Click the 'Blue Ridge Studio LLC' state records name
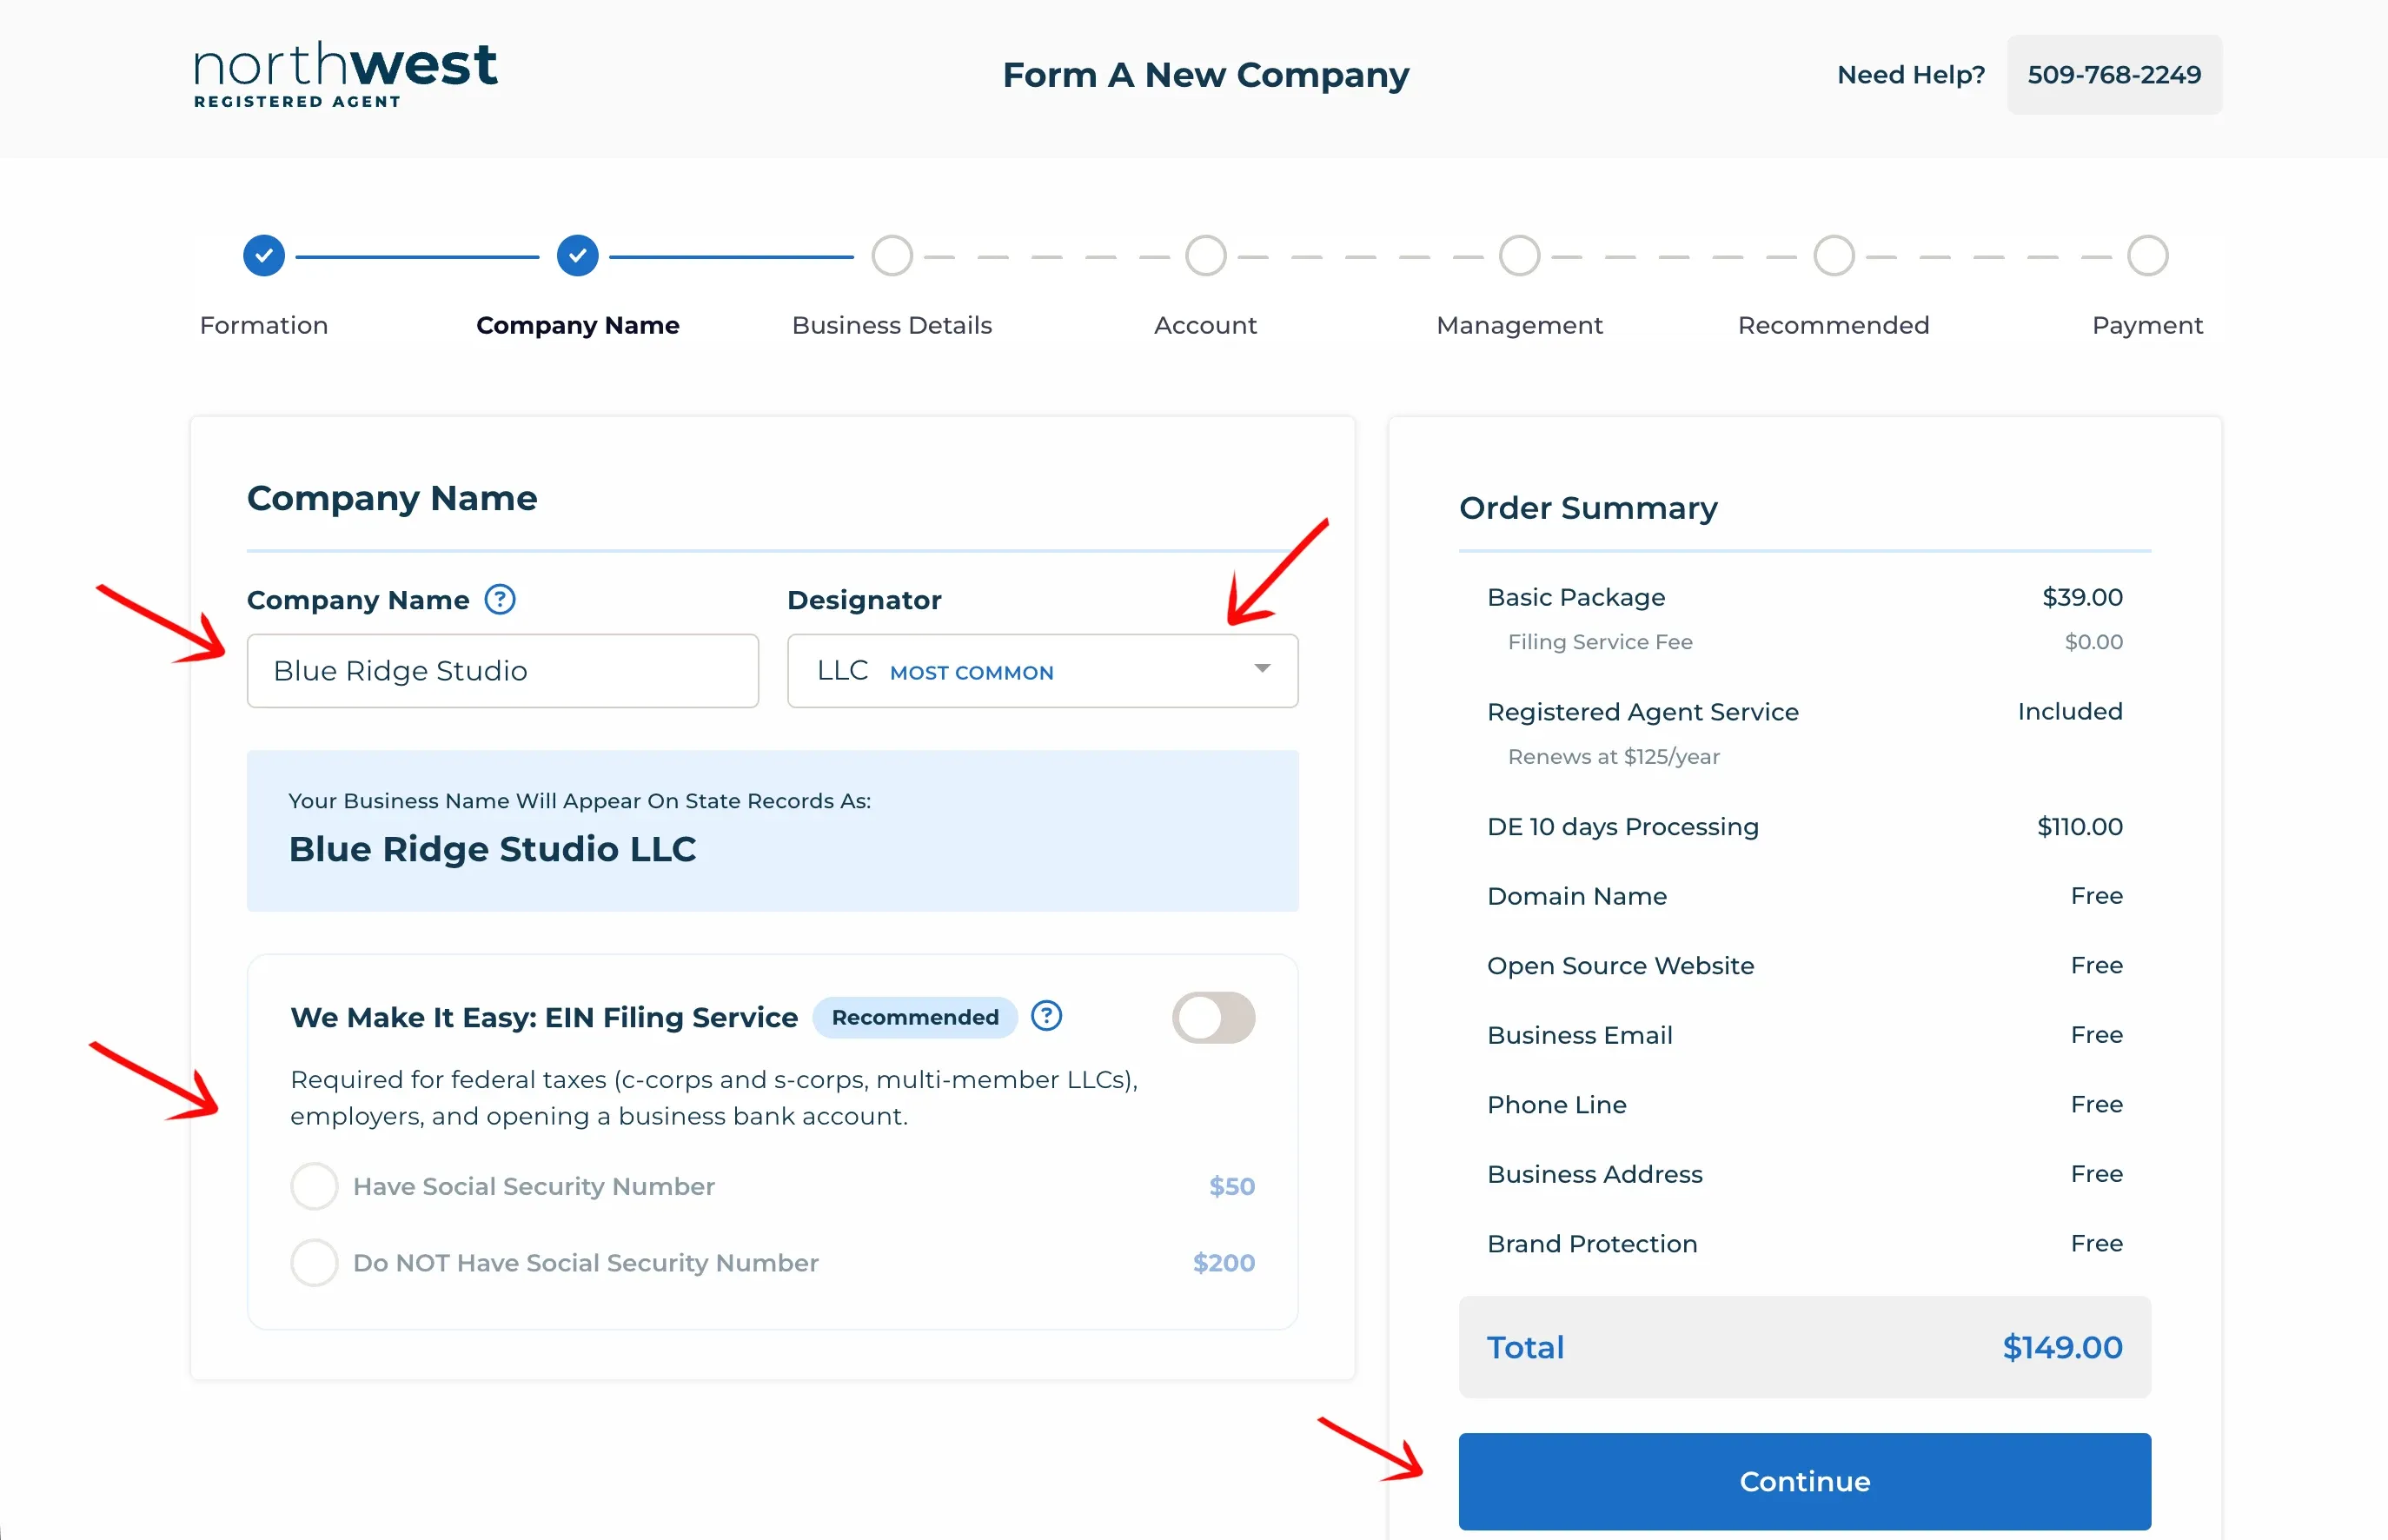 coord(493,849)
